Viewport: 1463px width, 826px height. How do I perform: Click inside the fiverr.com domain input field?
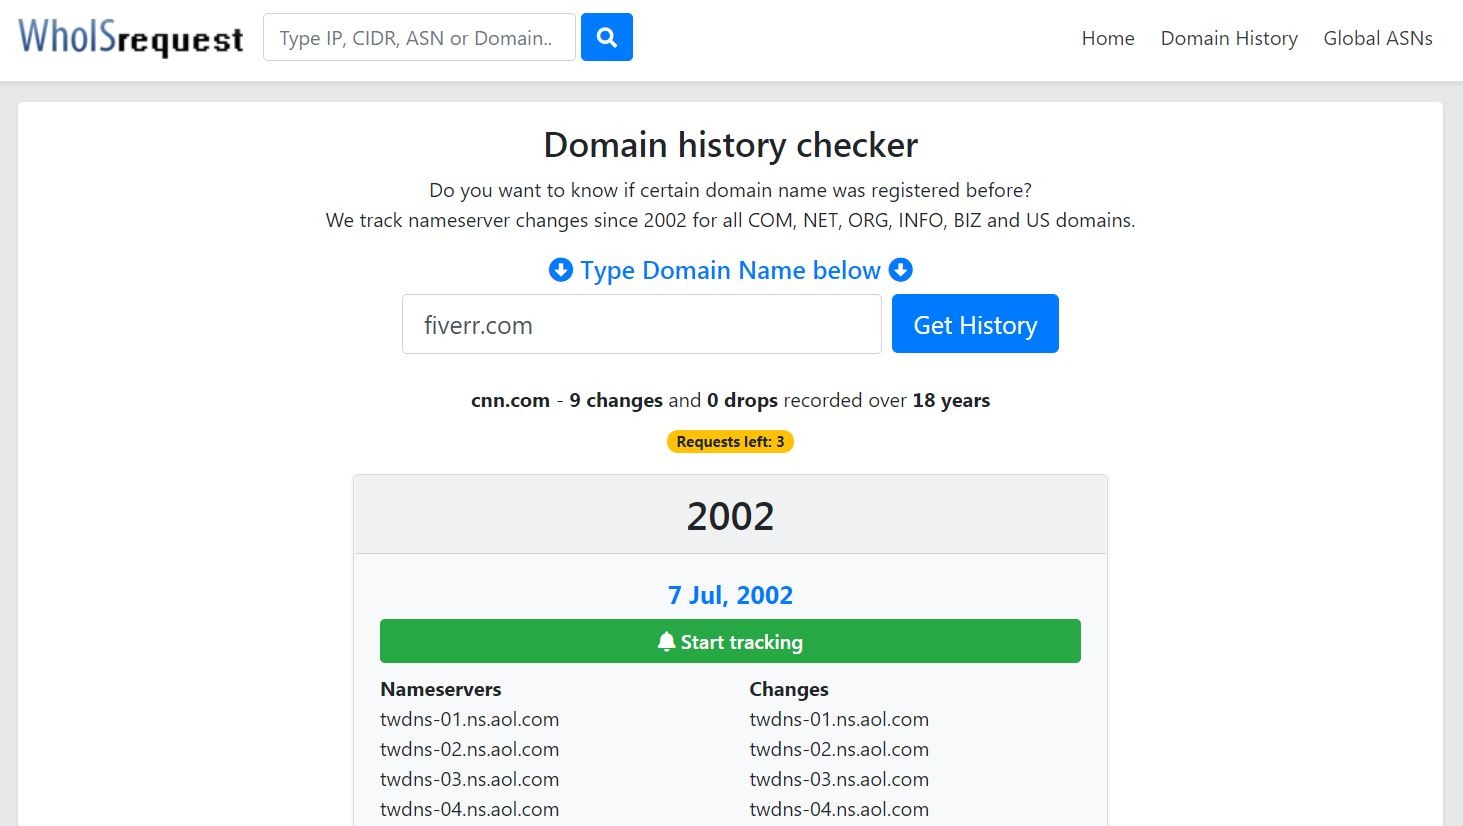coord(640,324)
